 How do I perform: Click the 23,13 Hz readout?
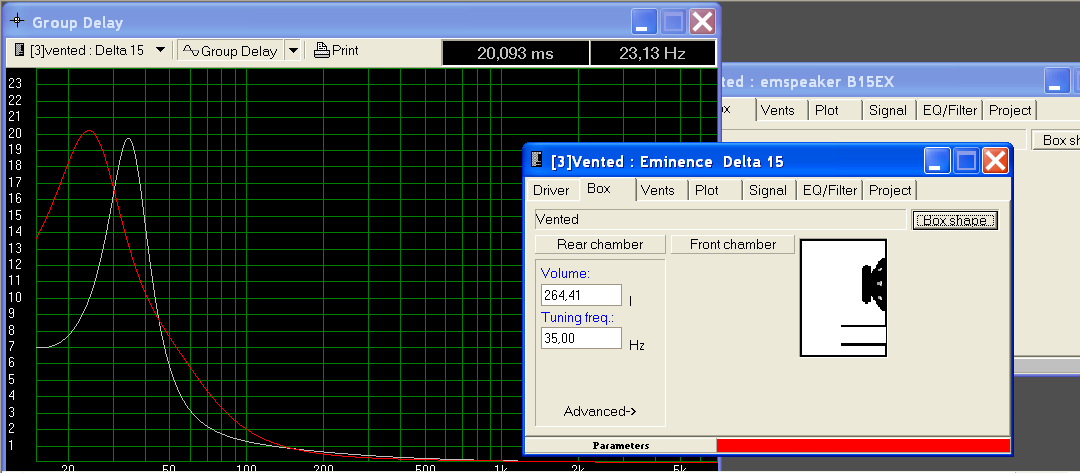pyautogui.click(x=652, y=53)
